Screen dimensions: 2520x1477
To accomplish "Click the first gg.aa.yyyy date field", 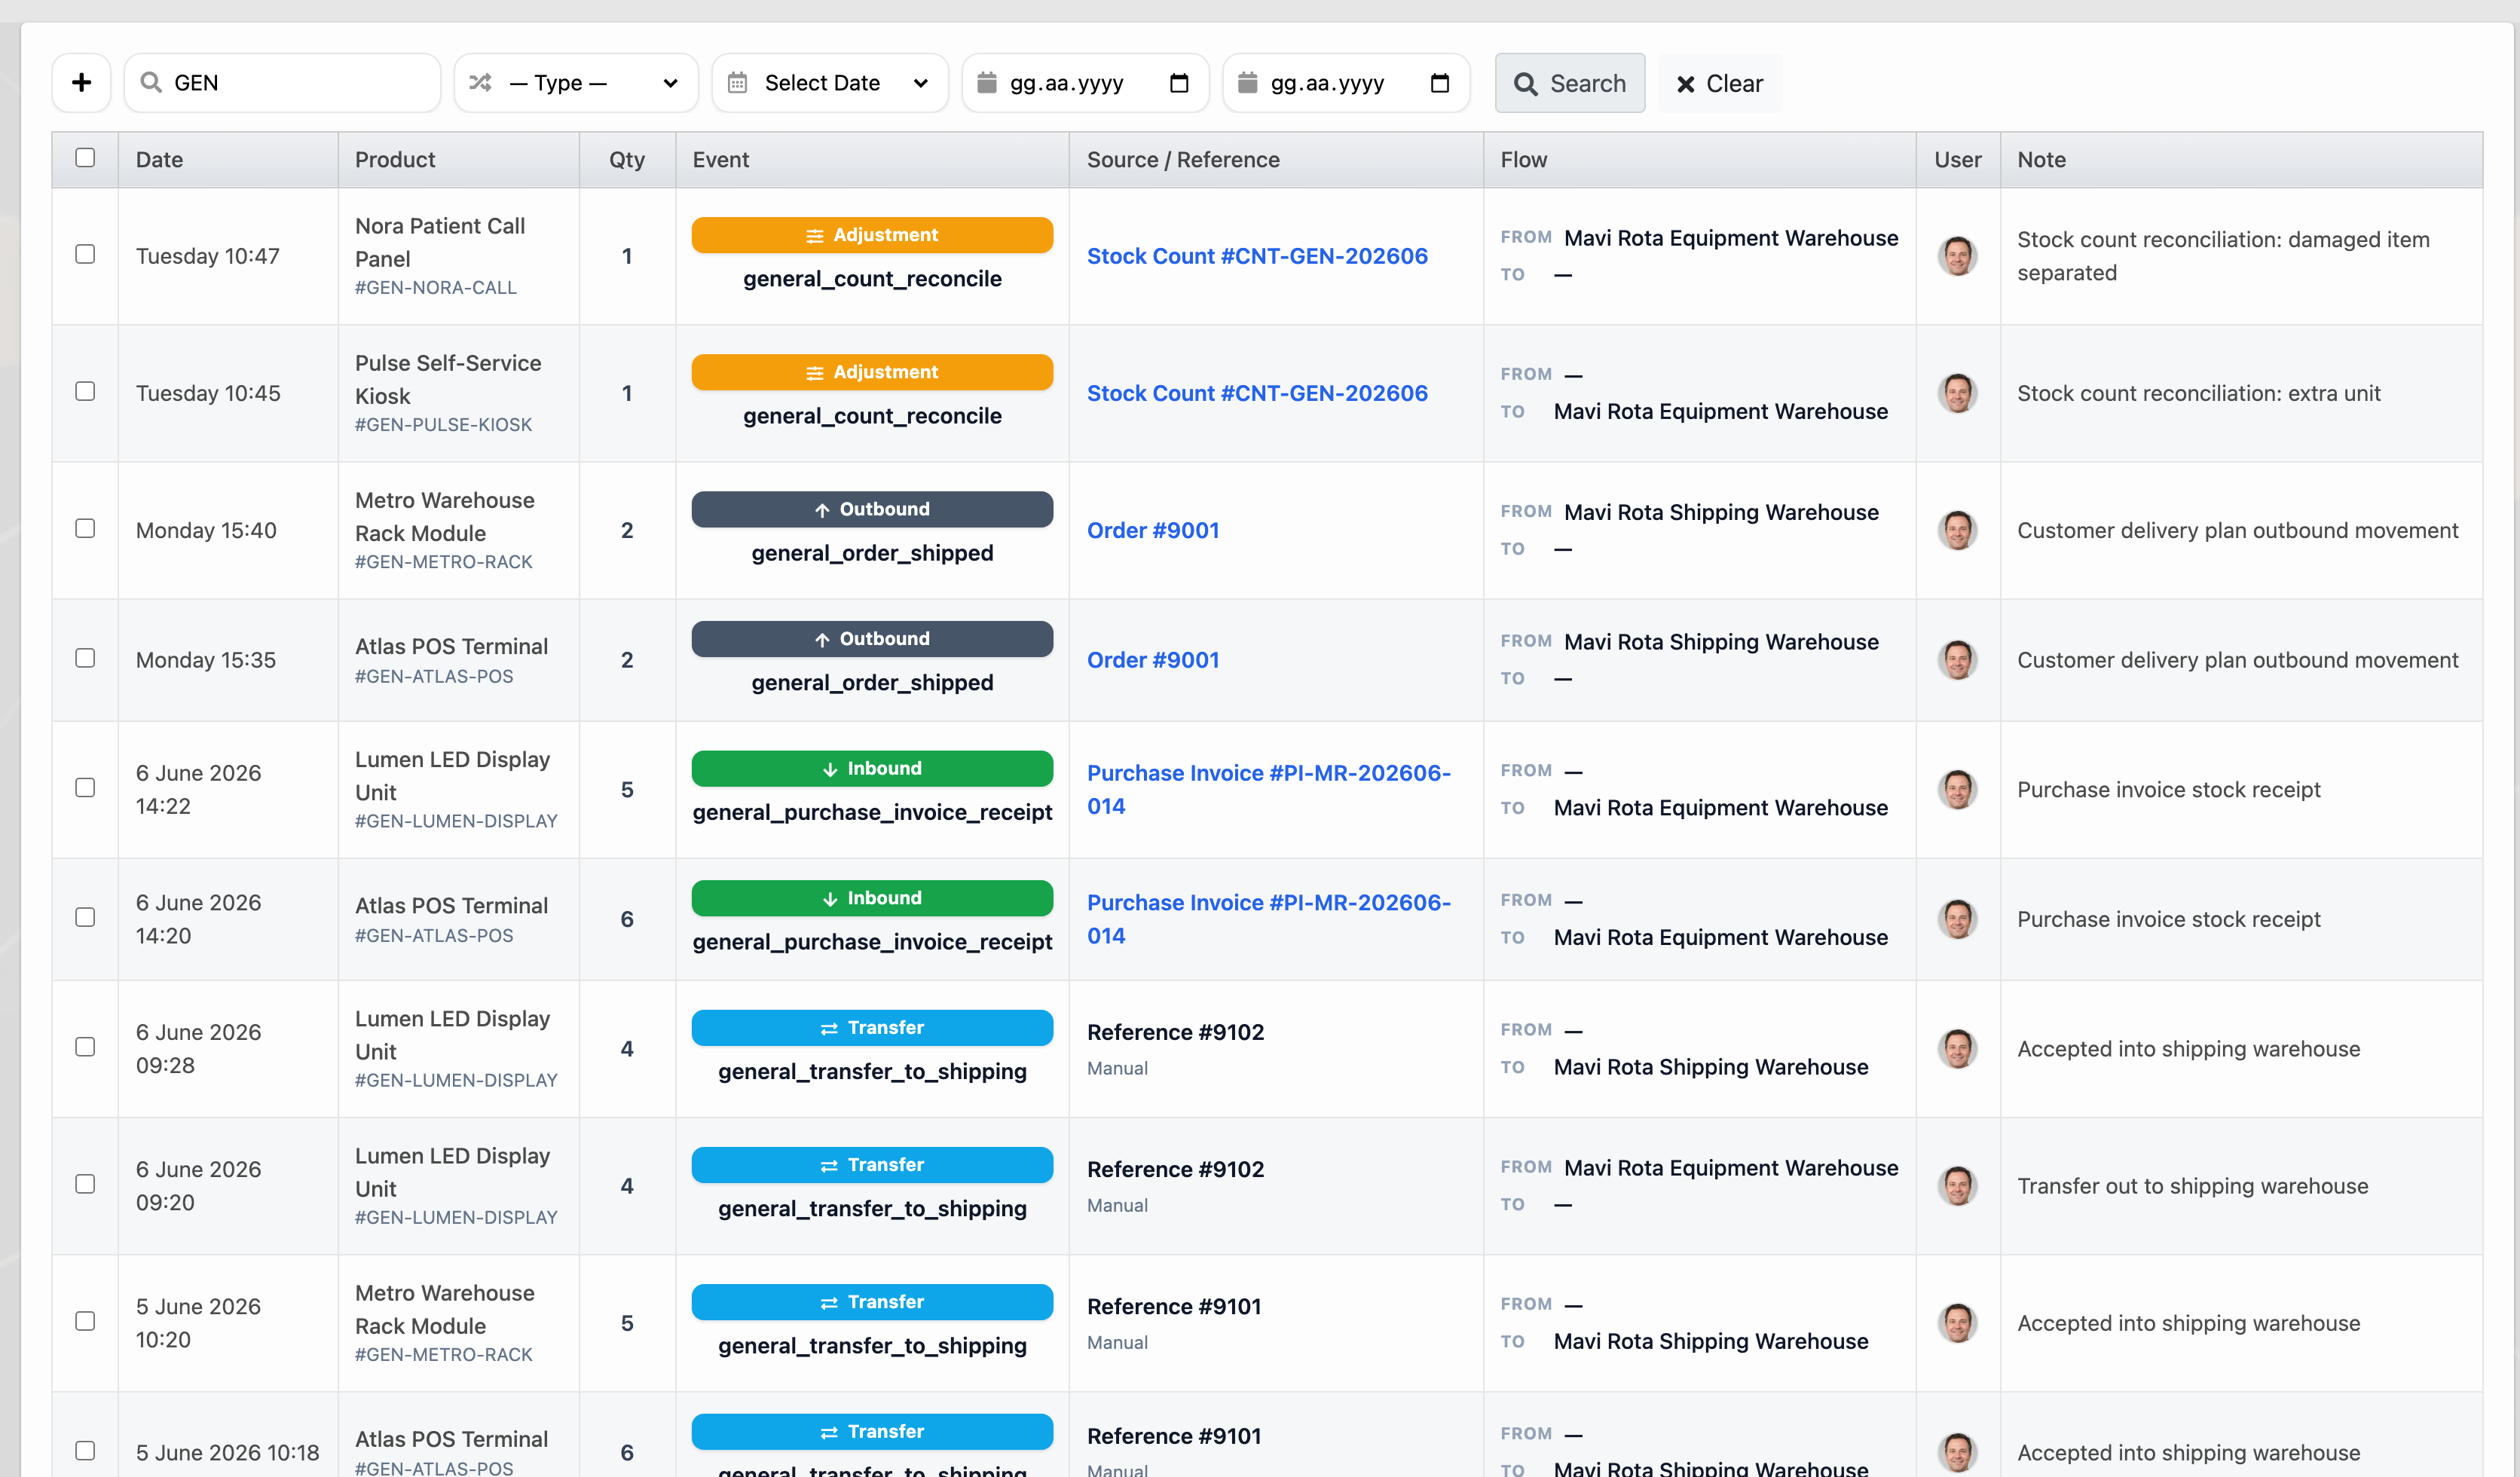I will click(1085, 83).
